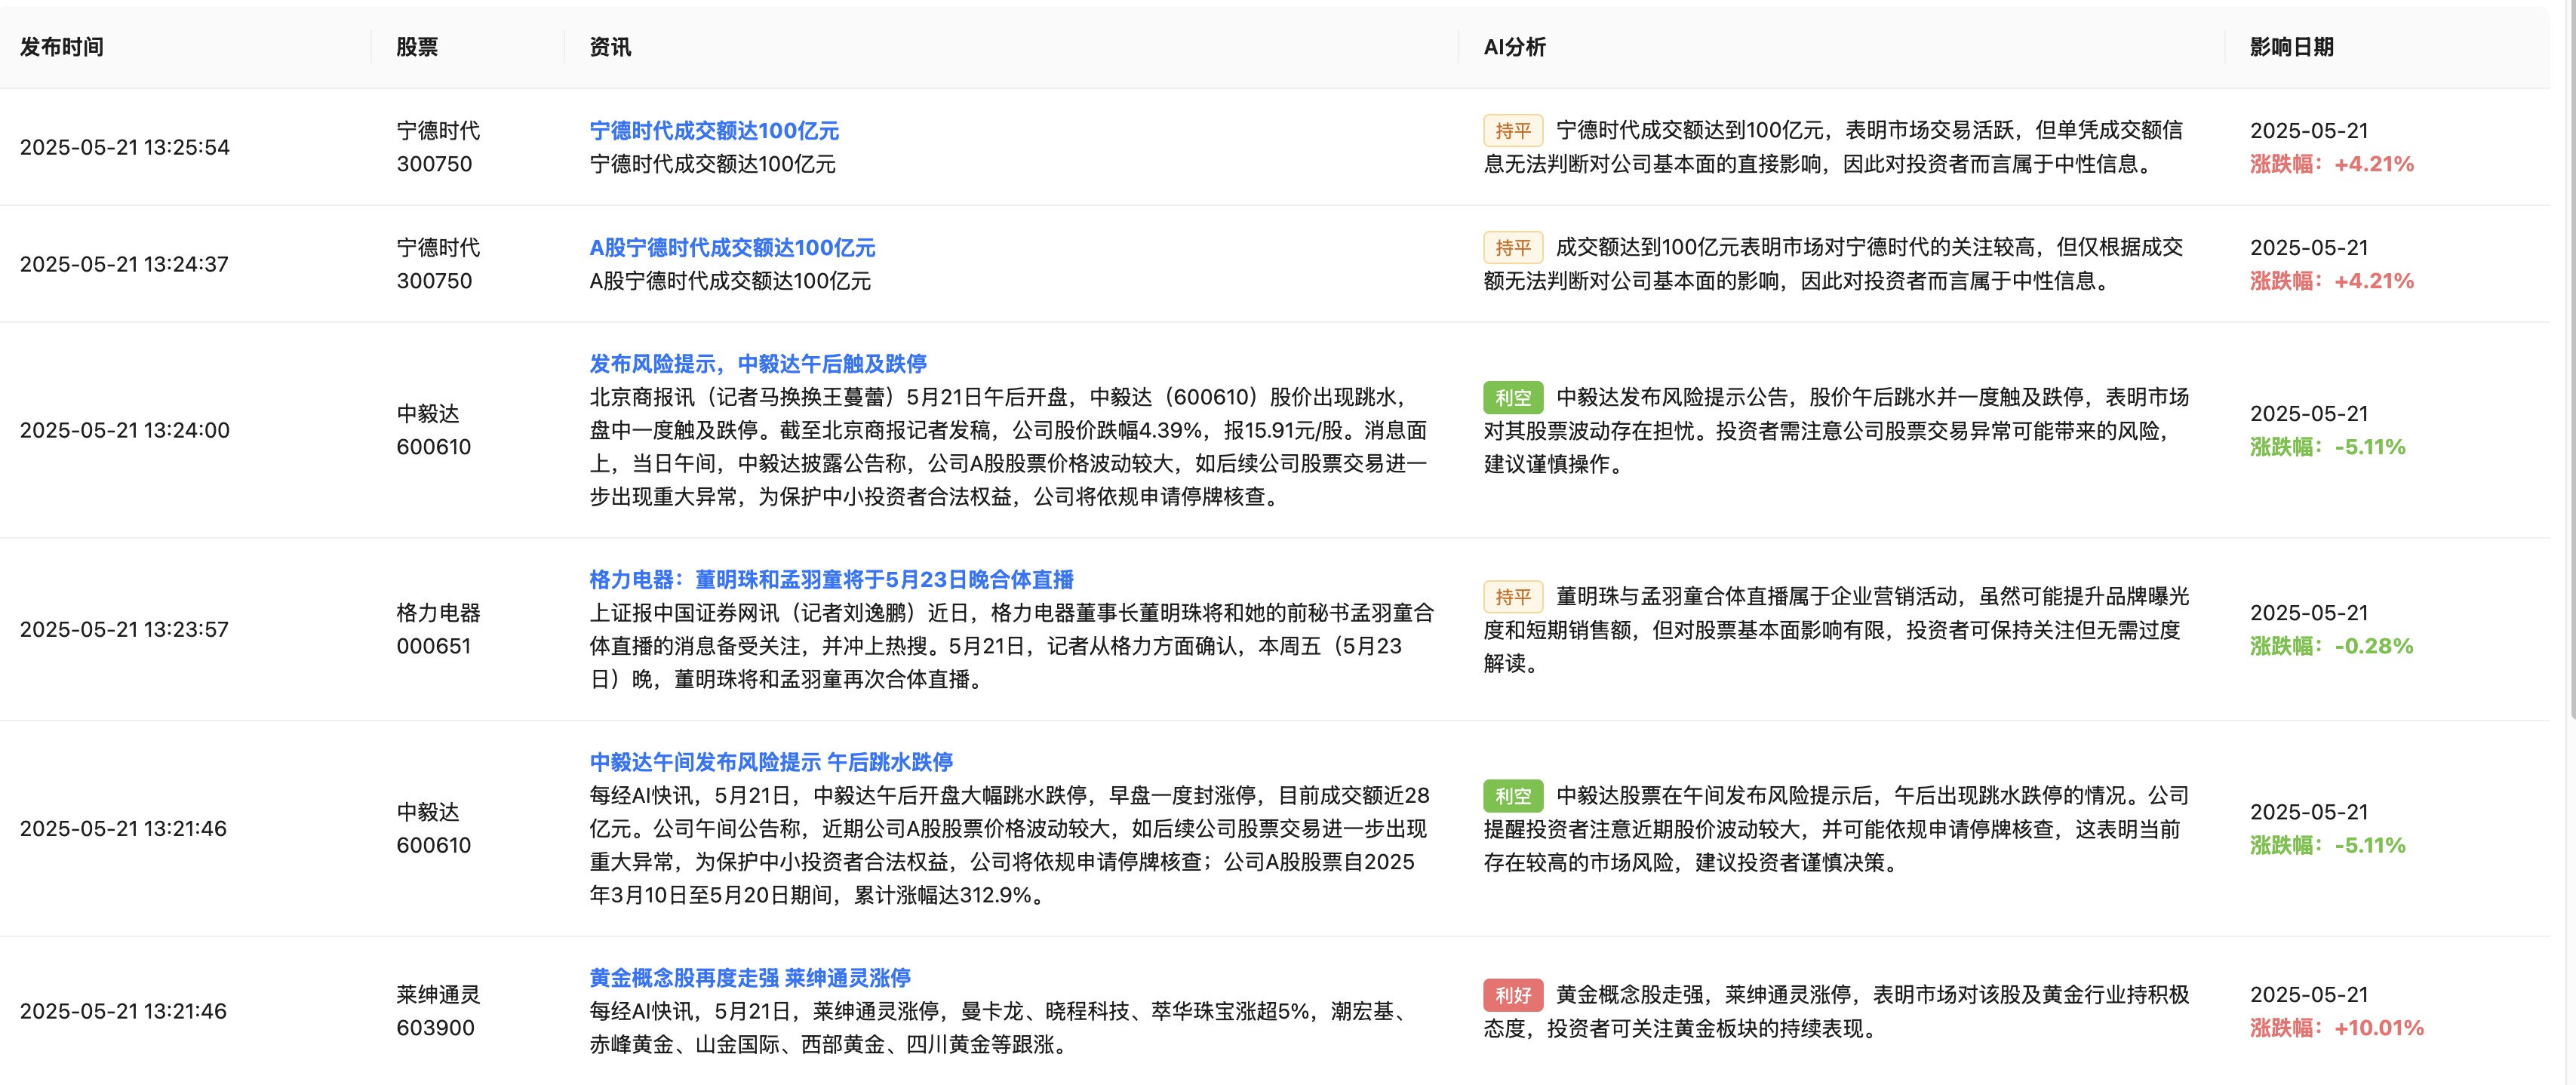
Task: Open the 宁德时代成交额达100亿元 news link
Action: (714, 130)
